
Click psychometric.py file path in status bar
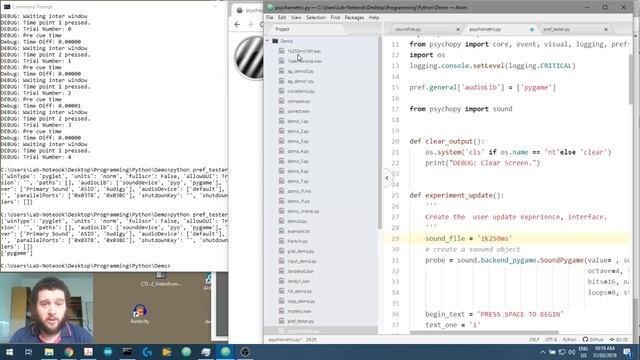click(x=284, y=340)
